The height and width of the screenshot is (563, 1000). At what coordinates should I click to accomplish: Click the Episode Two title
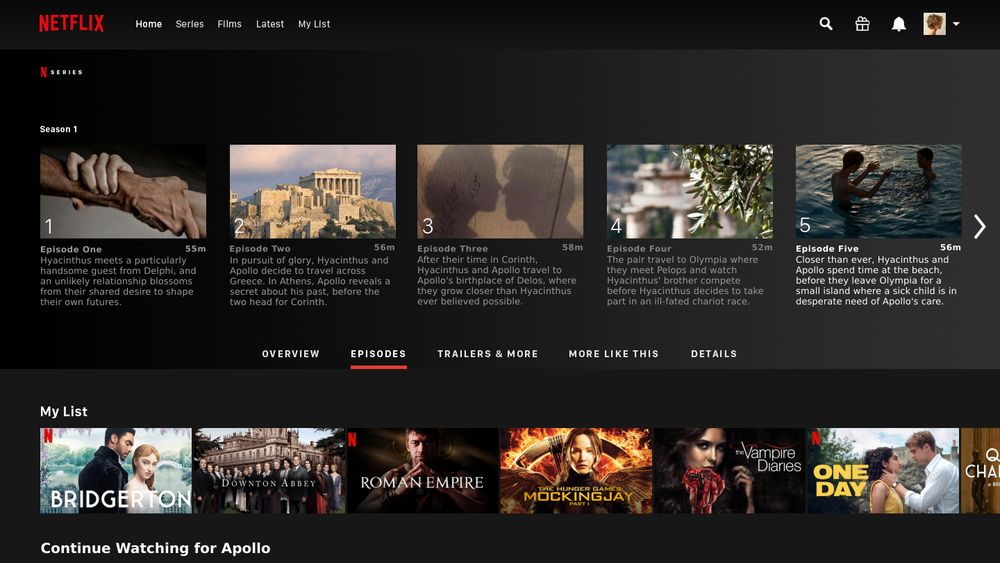(260, 249)
